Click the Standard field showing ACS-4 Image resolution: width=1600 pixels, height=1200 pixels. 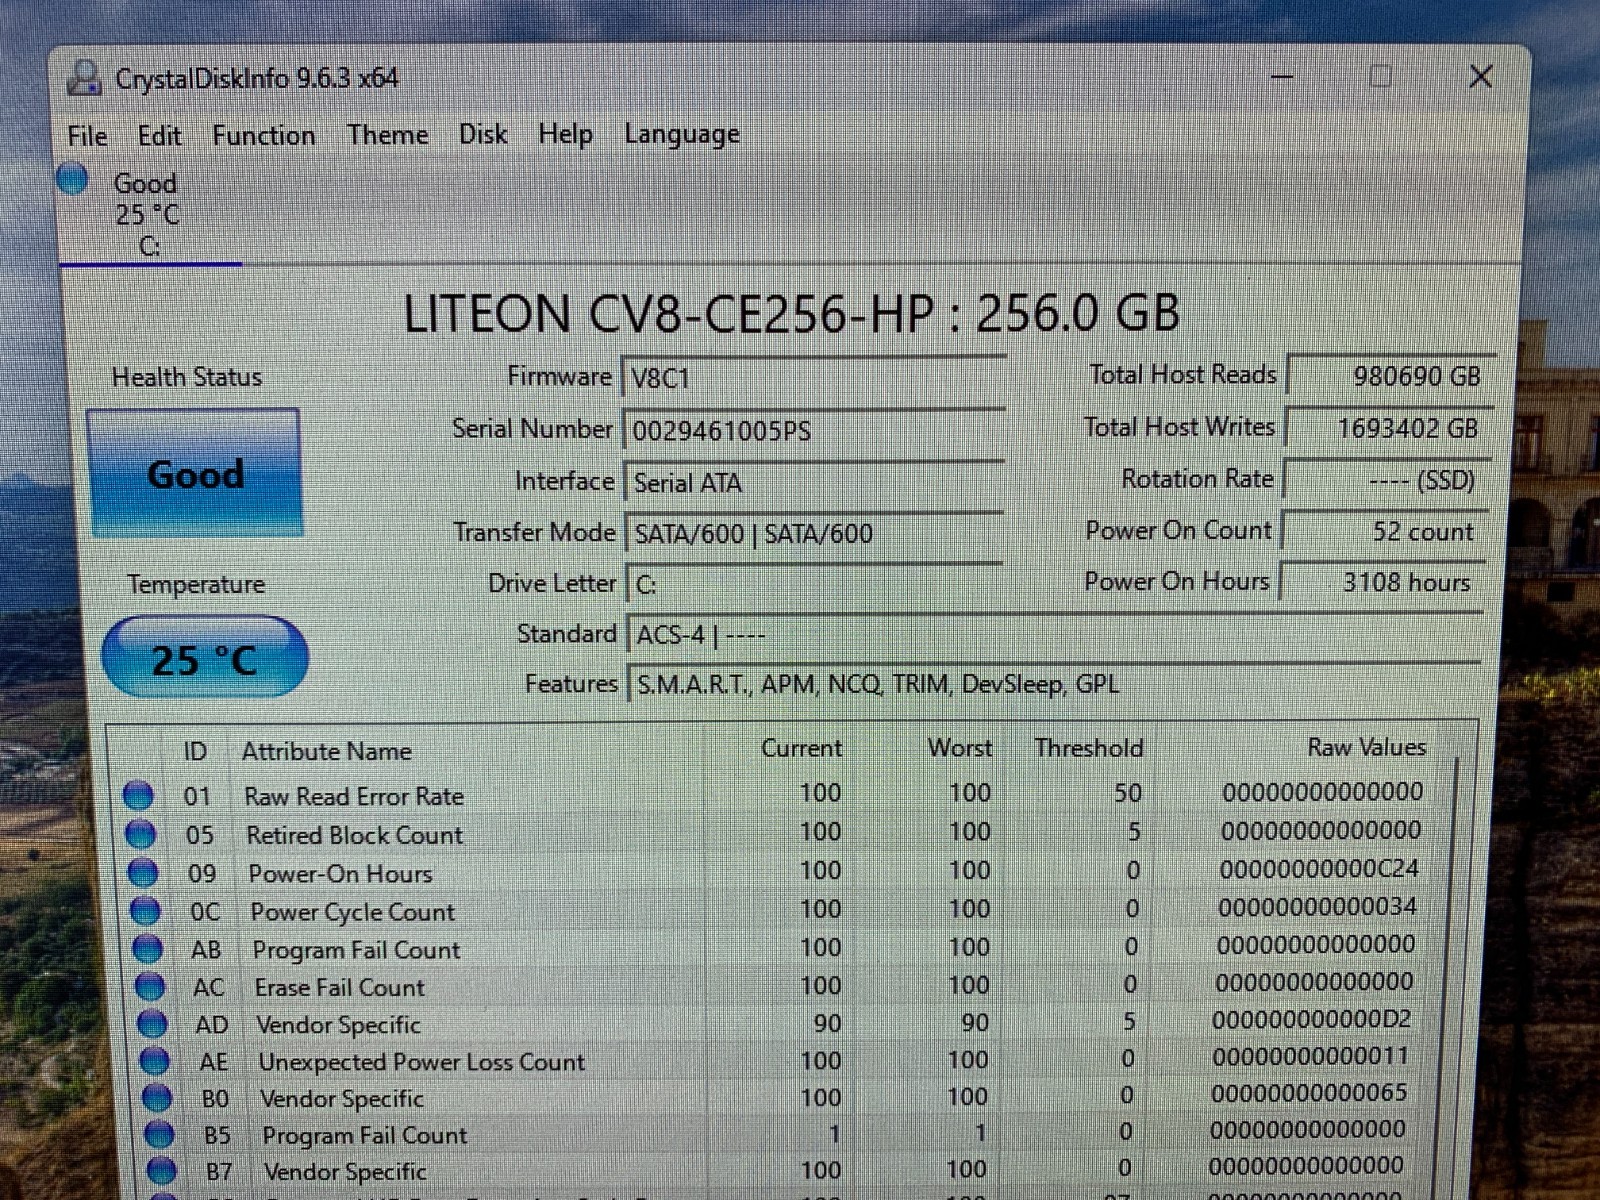pyautogui.click(x=1053, y=635)
